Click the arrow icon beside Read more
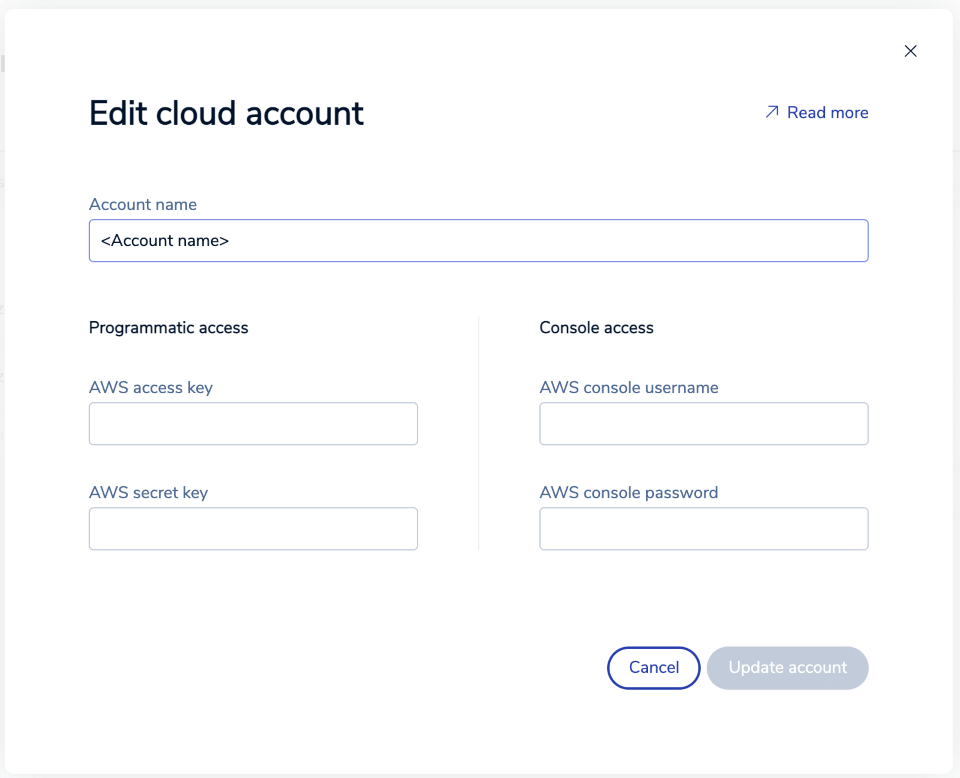Viewport: 960px width, 778px height. coord(771,112)
